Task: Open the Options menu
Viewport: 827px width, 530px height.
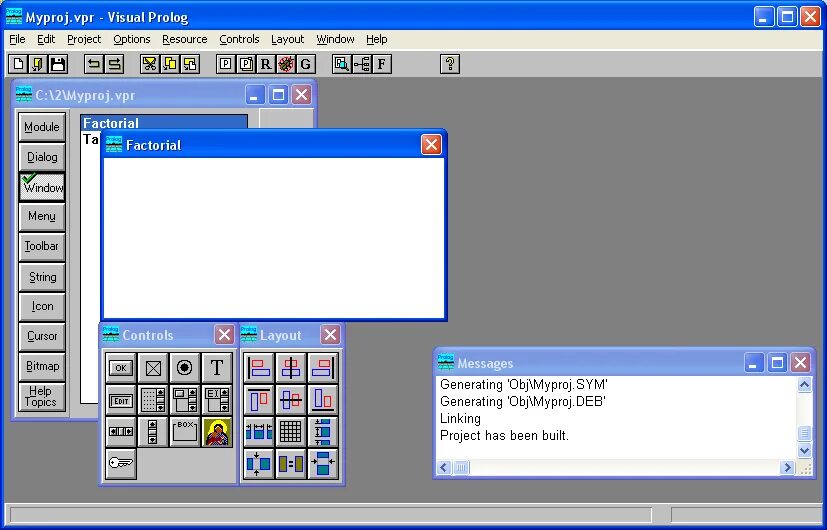Action: 131,40
